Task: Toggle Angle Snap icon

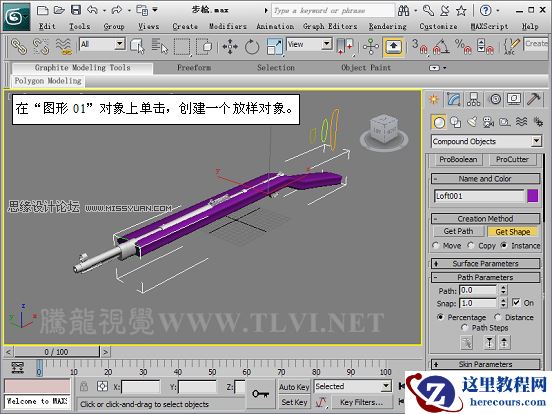Action: tap(441, 47)
